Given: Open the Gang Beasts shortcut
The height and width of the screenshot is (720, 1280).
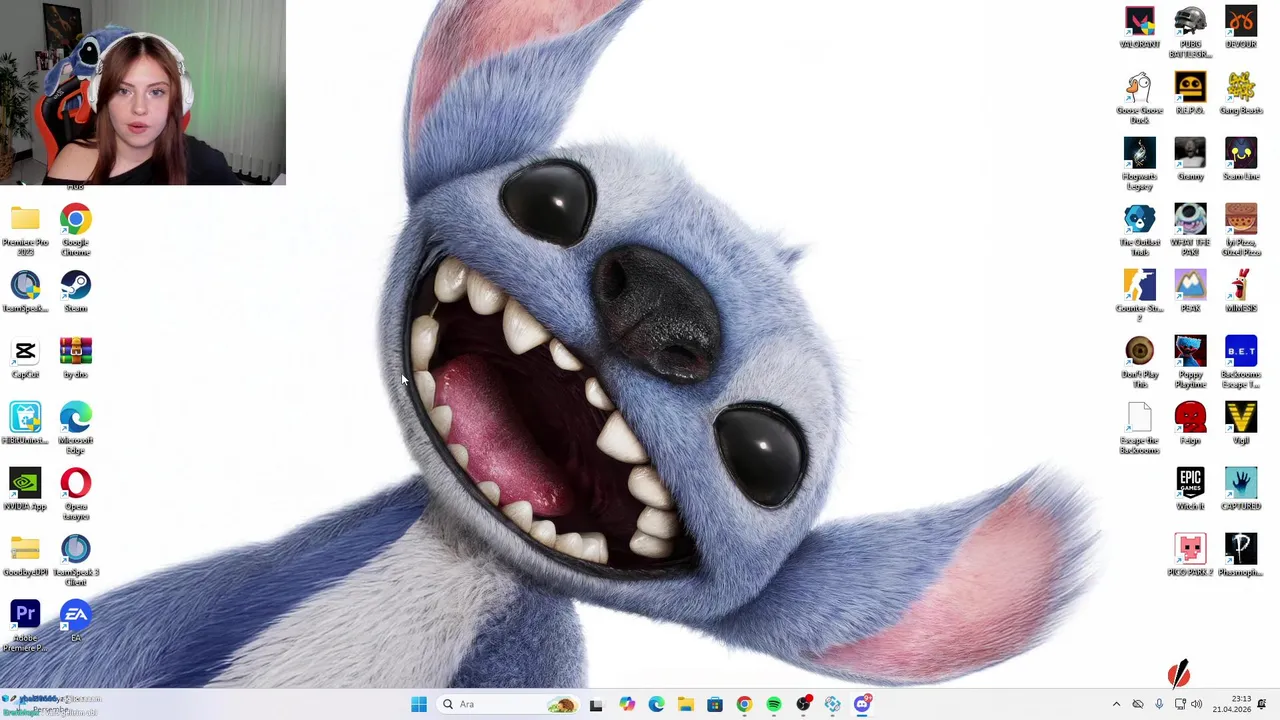Looking at the screenshot, I should [1241, 94].
